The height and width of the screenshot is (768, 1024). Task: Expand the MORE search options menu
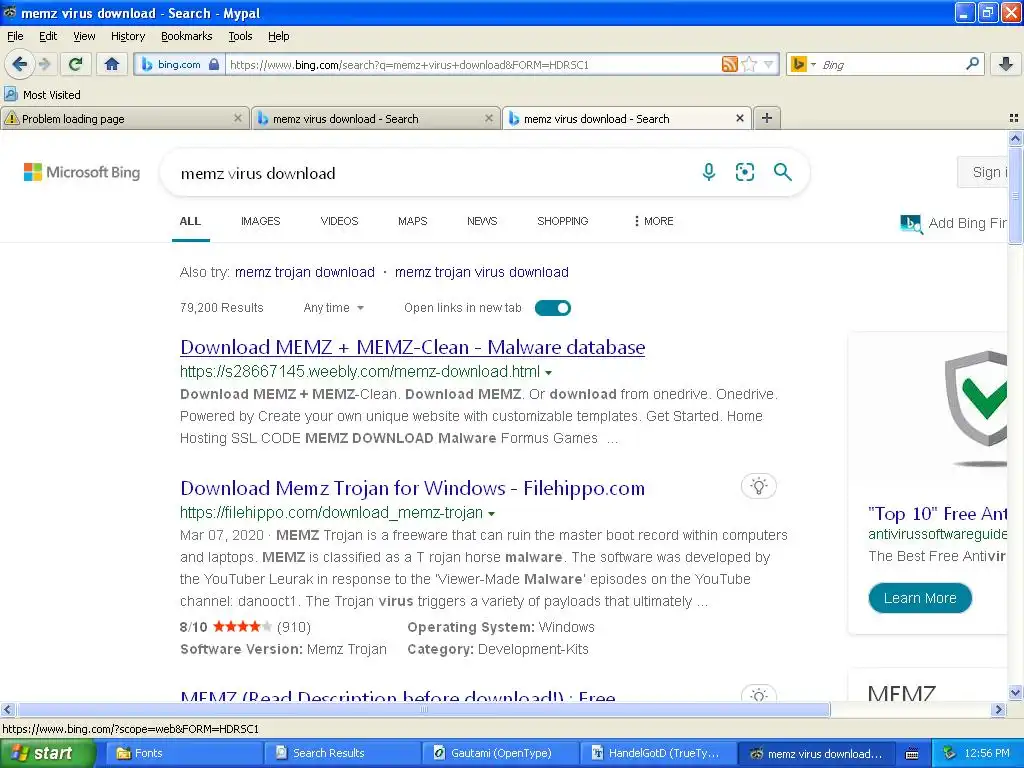pyautogui.click(x=654, y=221)
